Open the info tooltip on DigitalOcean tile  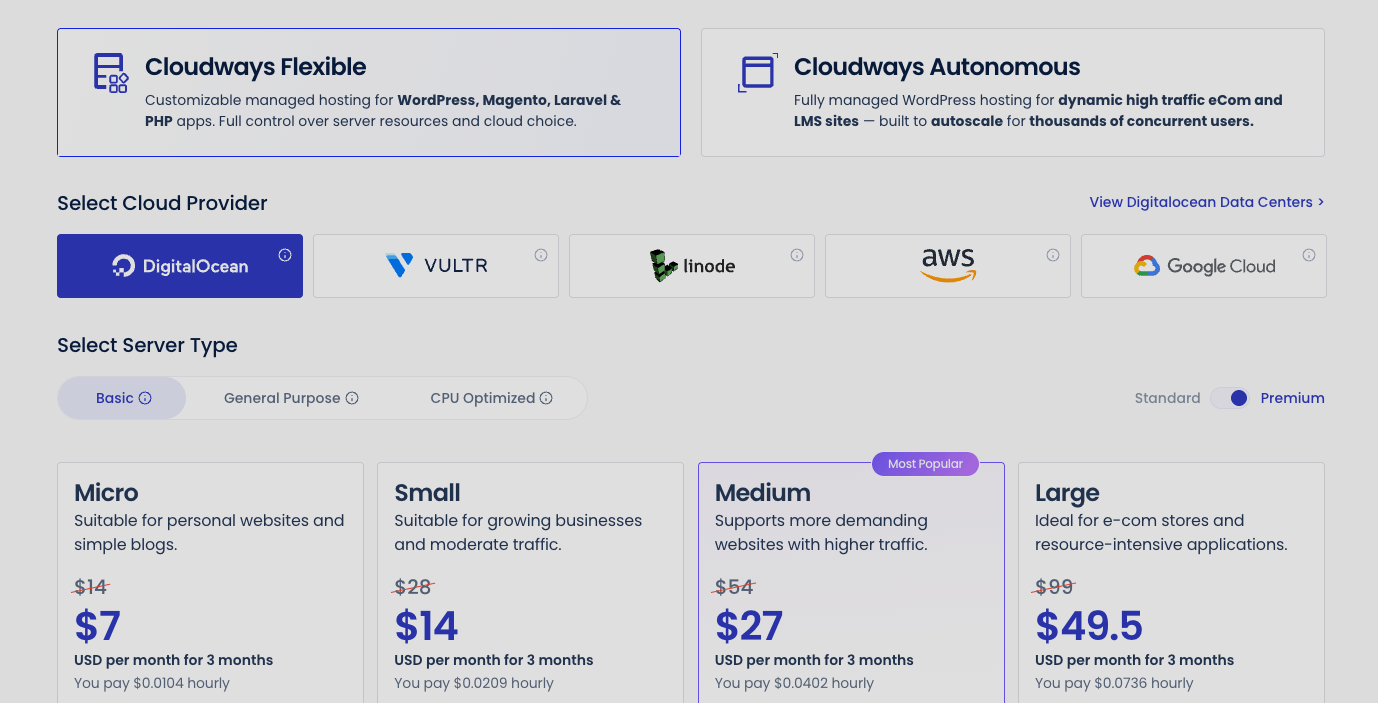pos(285,254)
